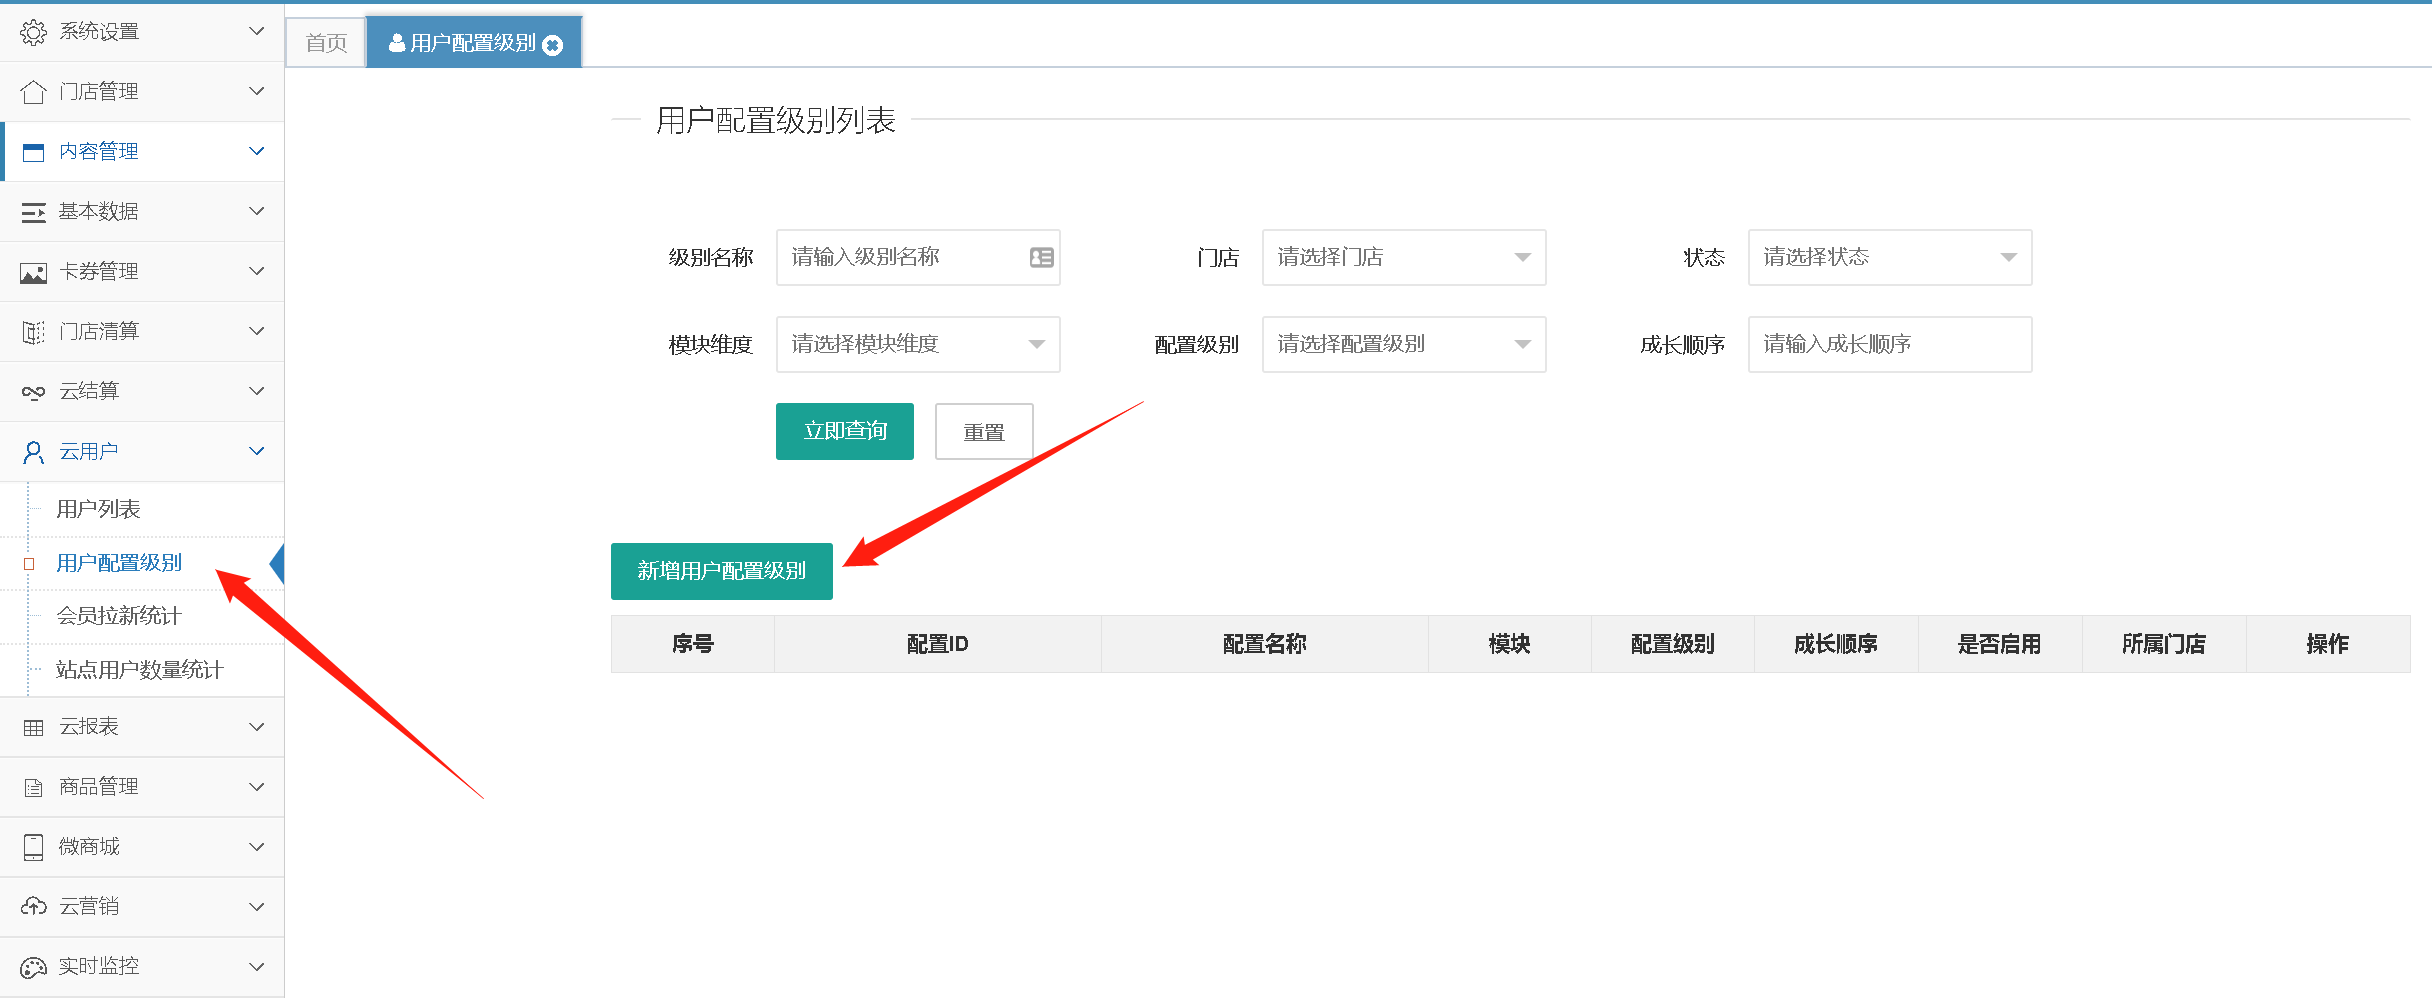Click the contact card icon in 级别名称 field
The width and height of the screenshot is (2432, 998).
[1041, 258]
